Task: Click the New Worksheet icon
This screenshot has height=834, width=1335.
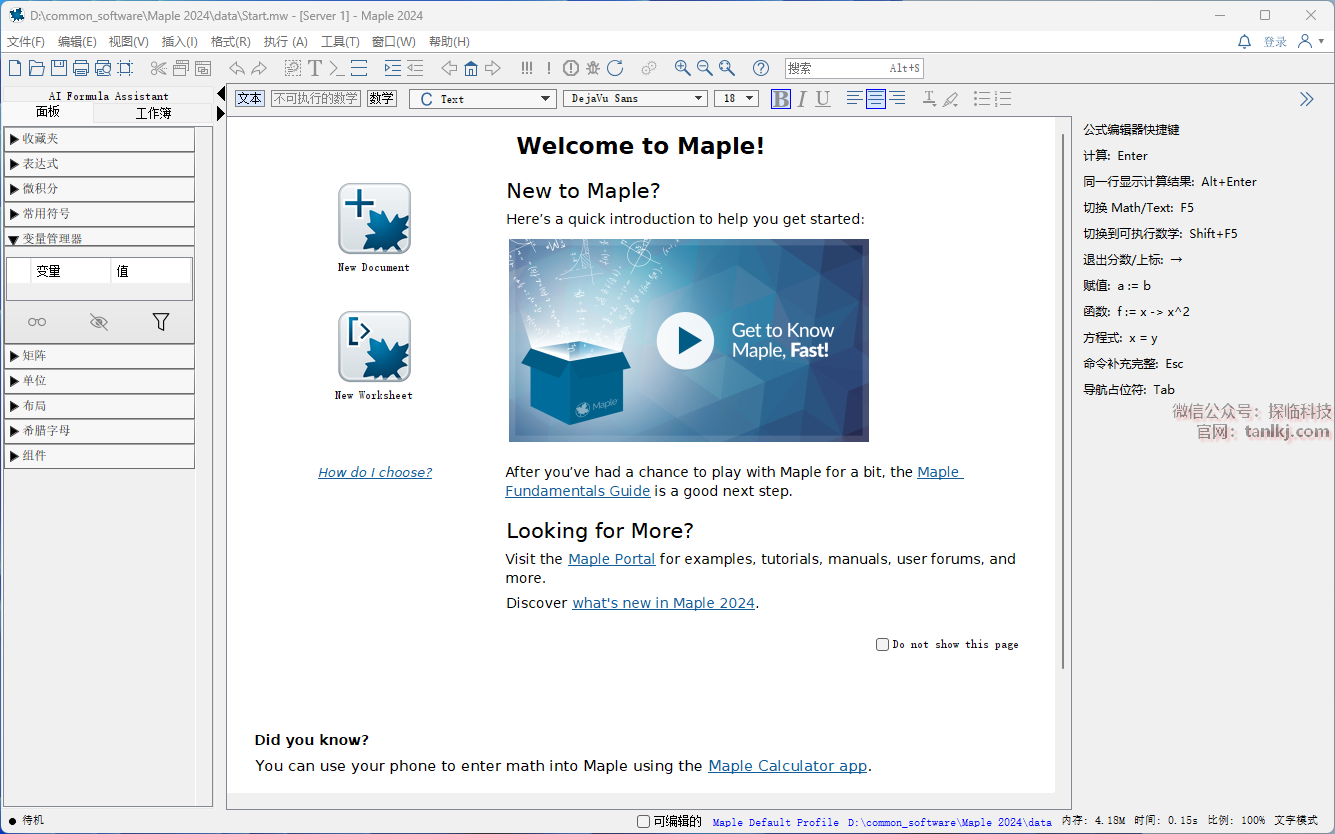Action: [x=374, y=347]
